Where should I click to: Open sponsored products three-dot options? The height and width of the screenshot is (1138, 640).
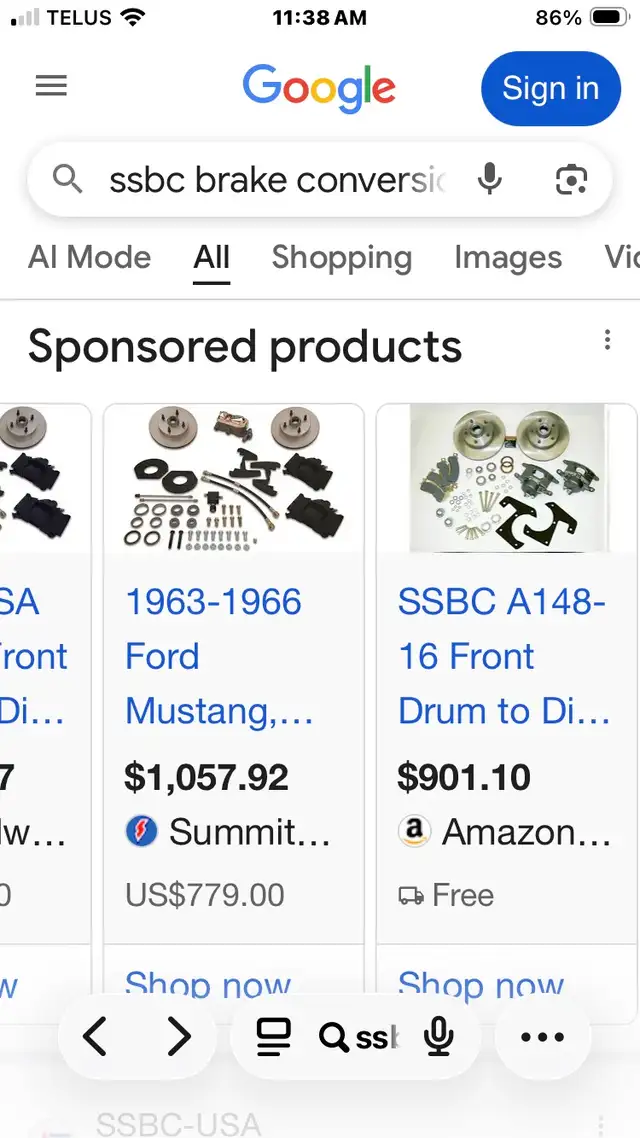[x=607, y=341]
